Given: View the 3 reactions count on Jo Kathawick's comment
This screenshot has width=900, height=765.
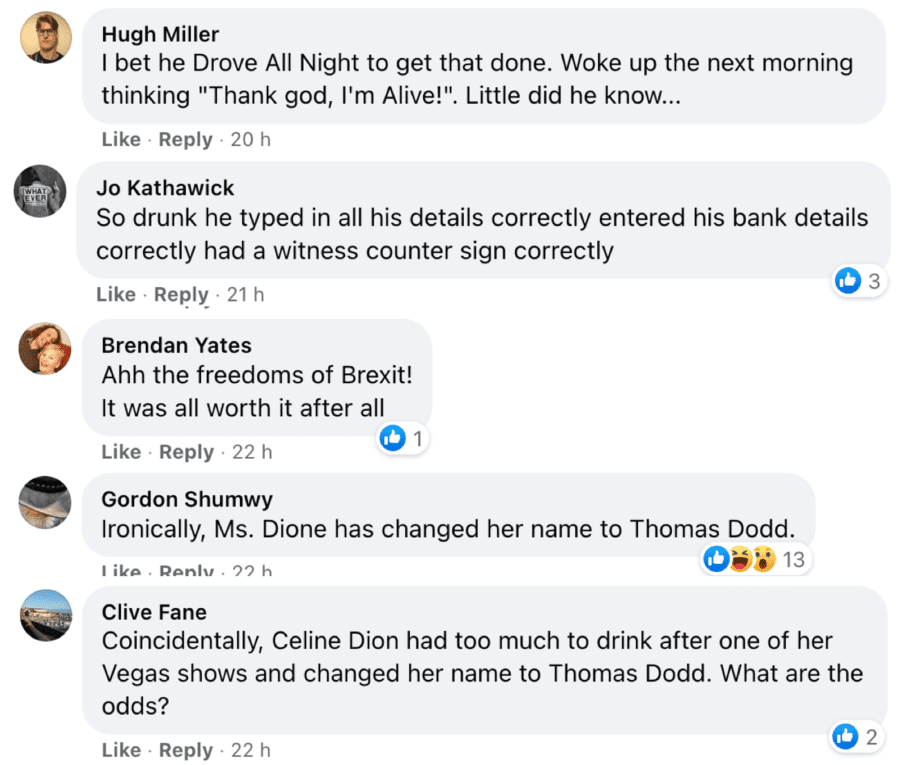Looking at the screenshot, I should pyautogui.click(x=873, y=281).
